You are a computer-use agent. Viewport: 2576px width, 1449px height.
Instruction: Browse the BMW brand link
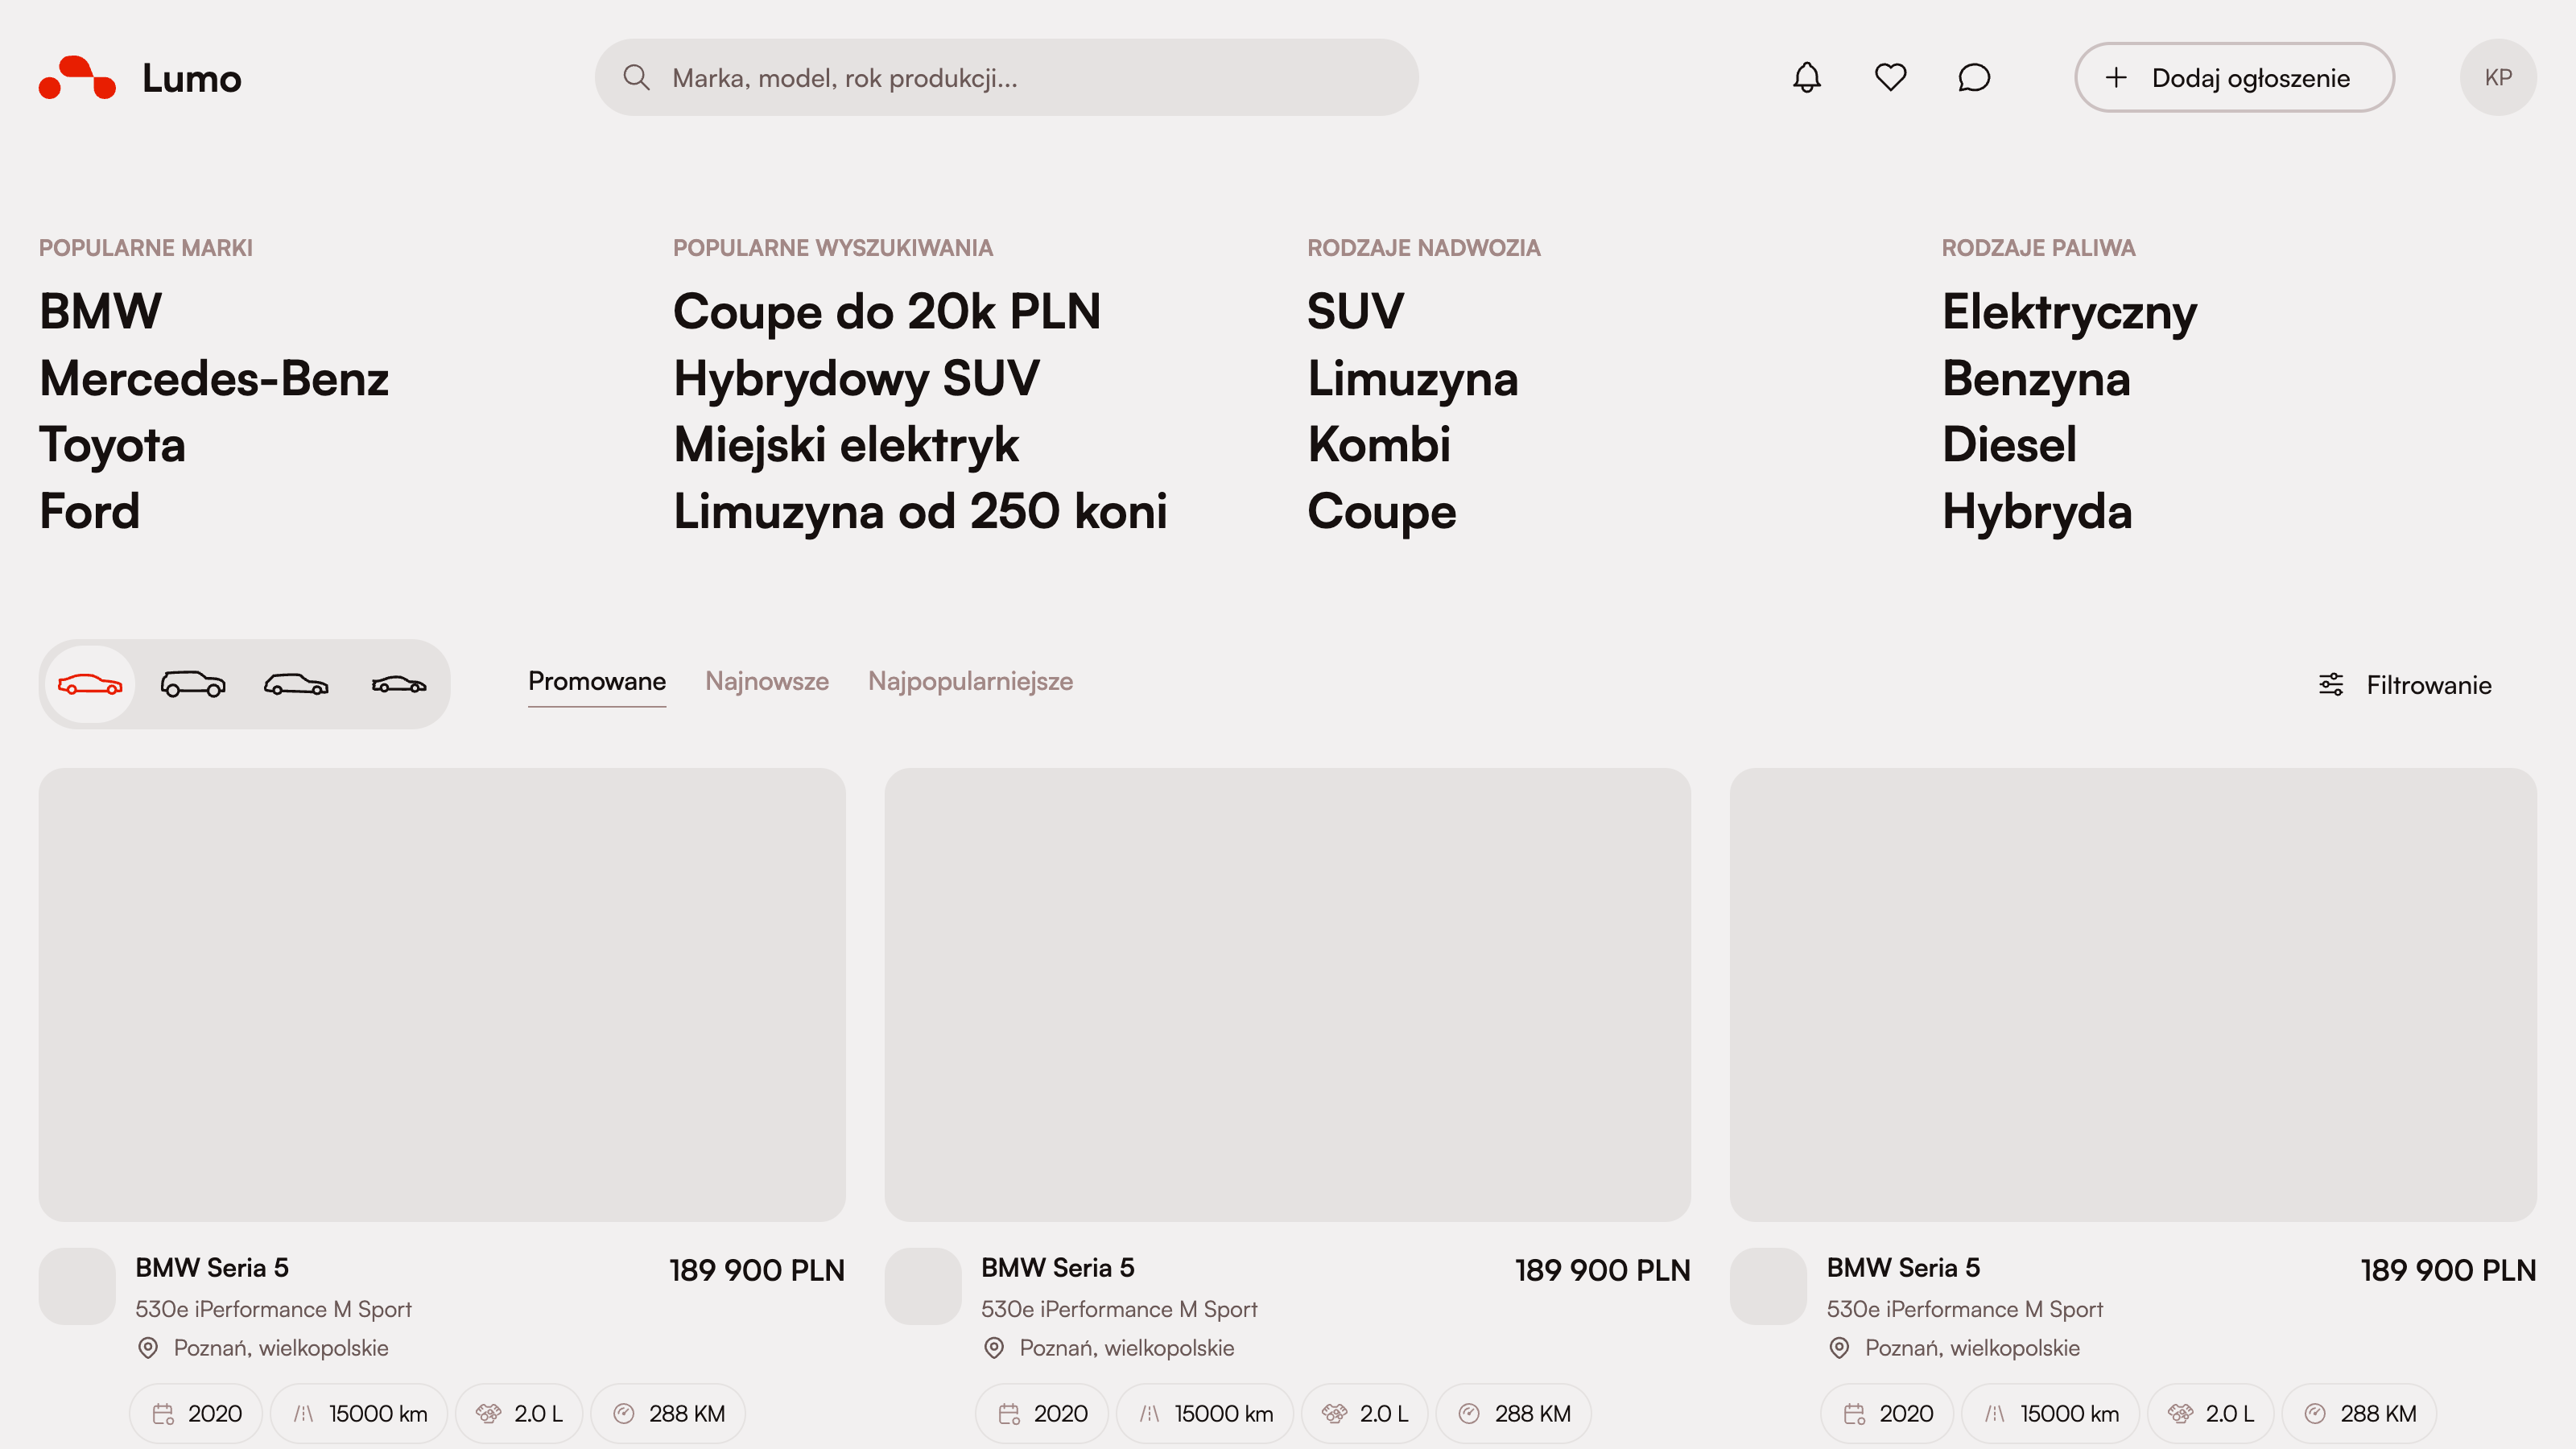[100, 311]
